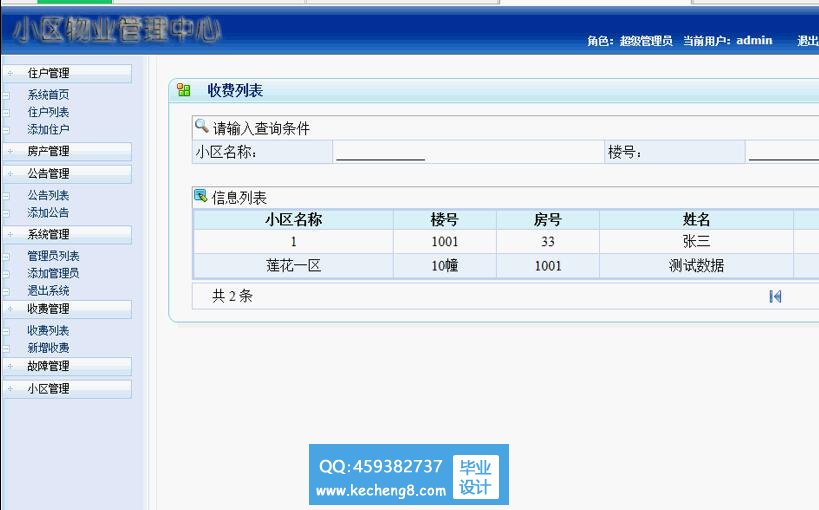819x510 pixels.
Task: Open 公告列表 in the sidebar
Action: 48,195
